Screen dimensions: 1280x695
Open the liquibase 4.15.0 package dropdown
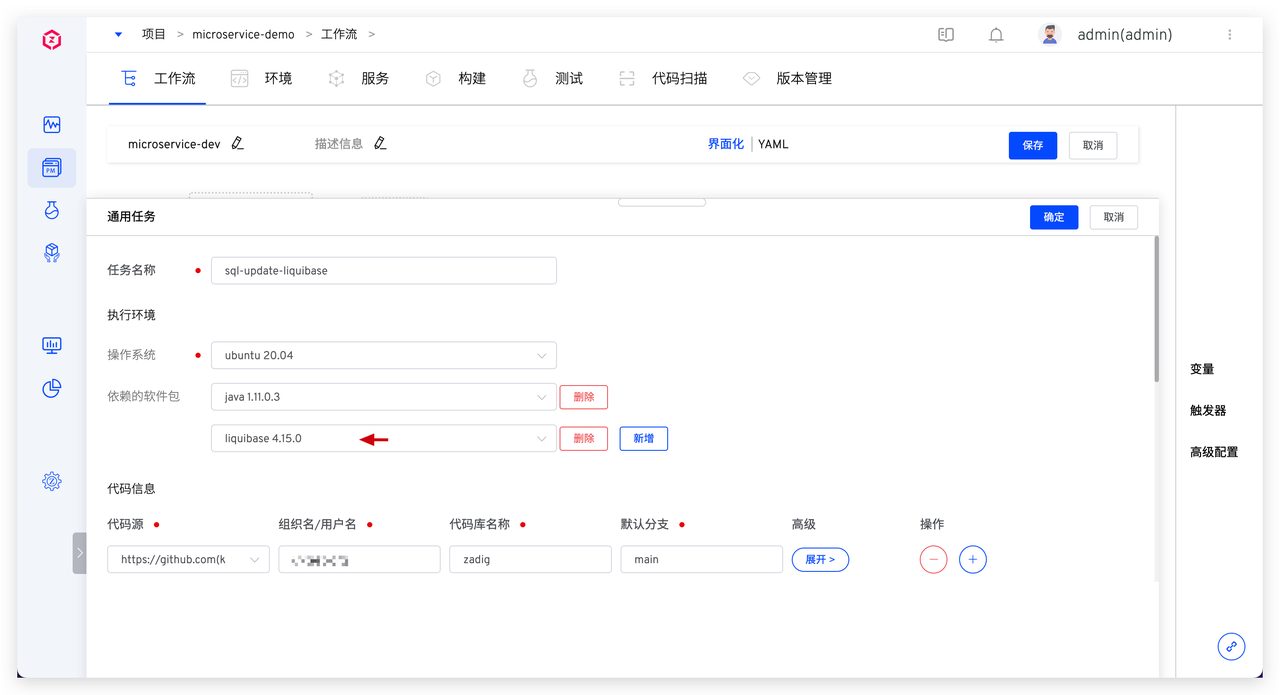(x=384, y=438)
